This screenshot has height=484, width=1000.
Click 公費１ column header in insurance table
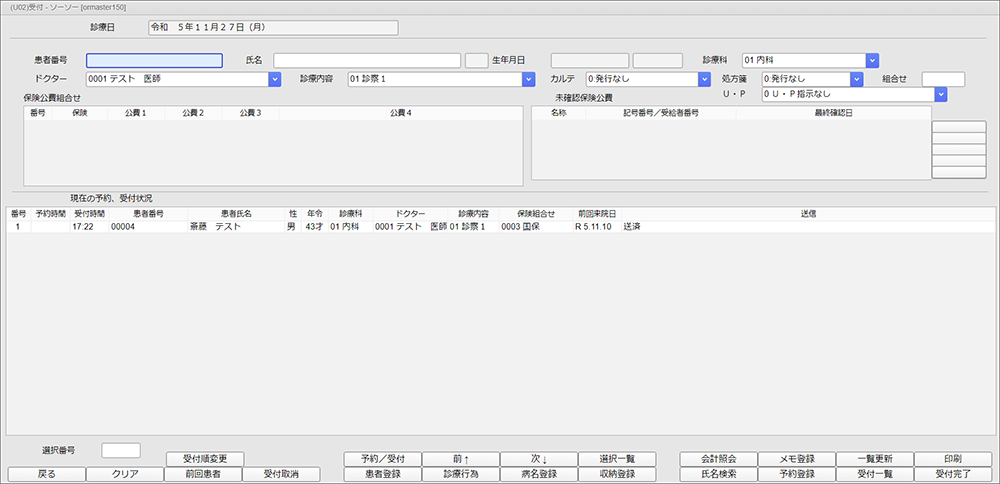tap(136, 113)
